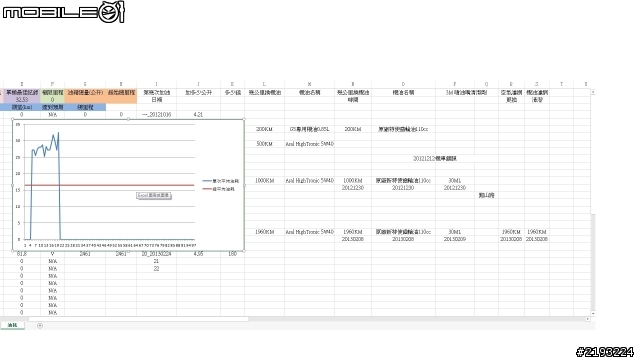Click the horizontal scrollbar right arrow
Image resolution: width=640 pixels, height=360 pixels.
pyautogui.click(x=587, y=319)
